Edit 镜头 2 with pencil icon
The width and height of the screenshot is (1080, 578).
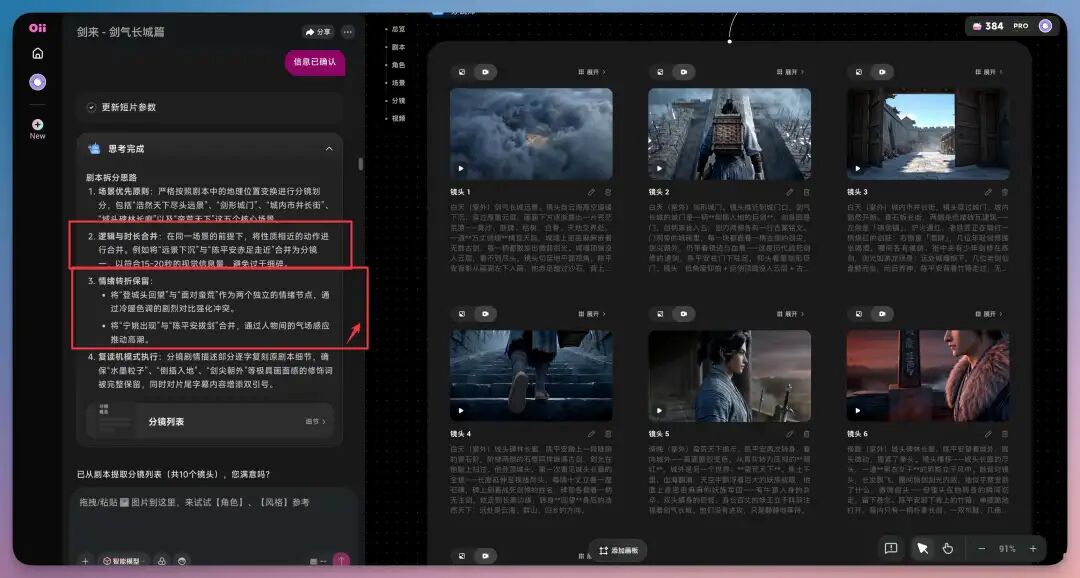pos(790,192)
